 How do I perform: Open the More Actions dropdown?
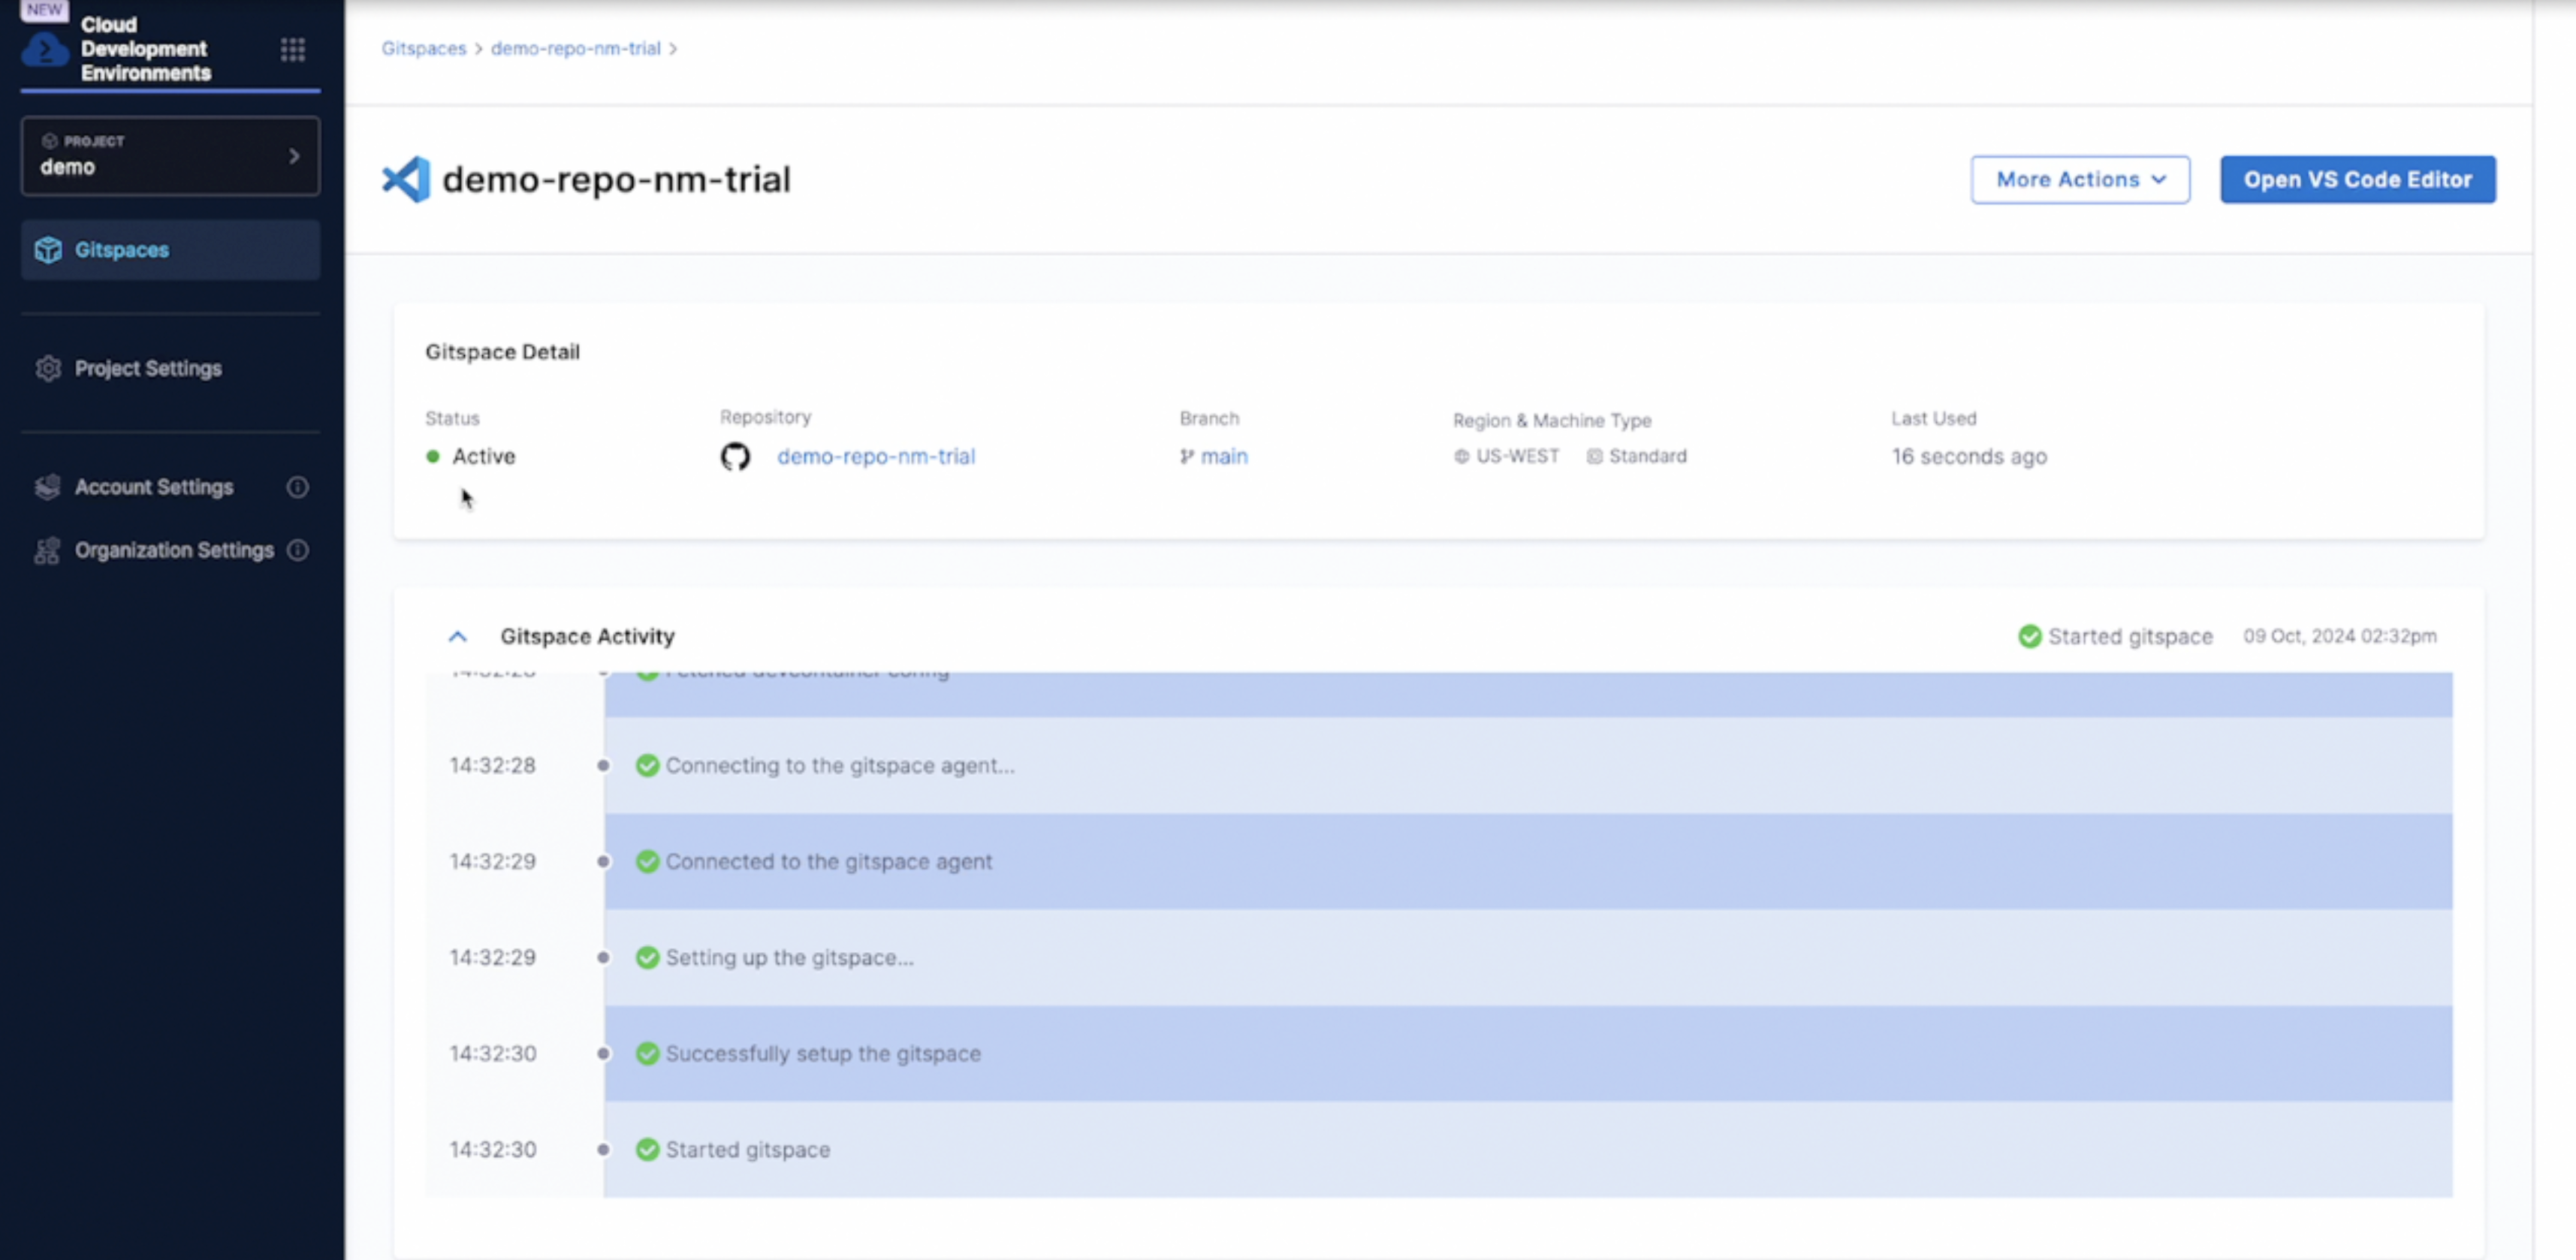2079,180
